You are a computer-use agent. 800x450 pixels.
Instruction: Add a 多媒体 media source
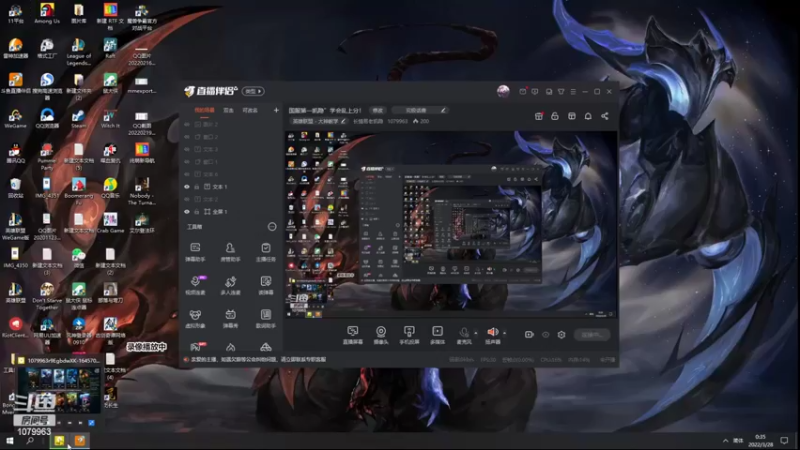[x=437, y=335]
